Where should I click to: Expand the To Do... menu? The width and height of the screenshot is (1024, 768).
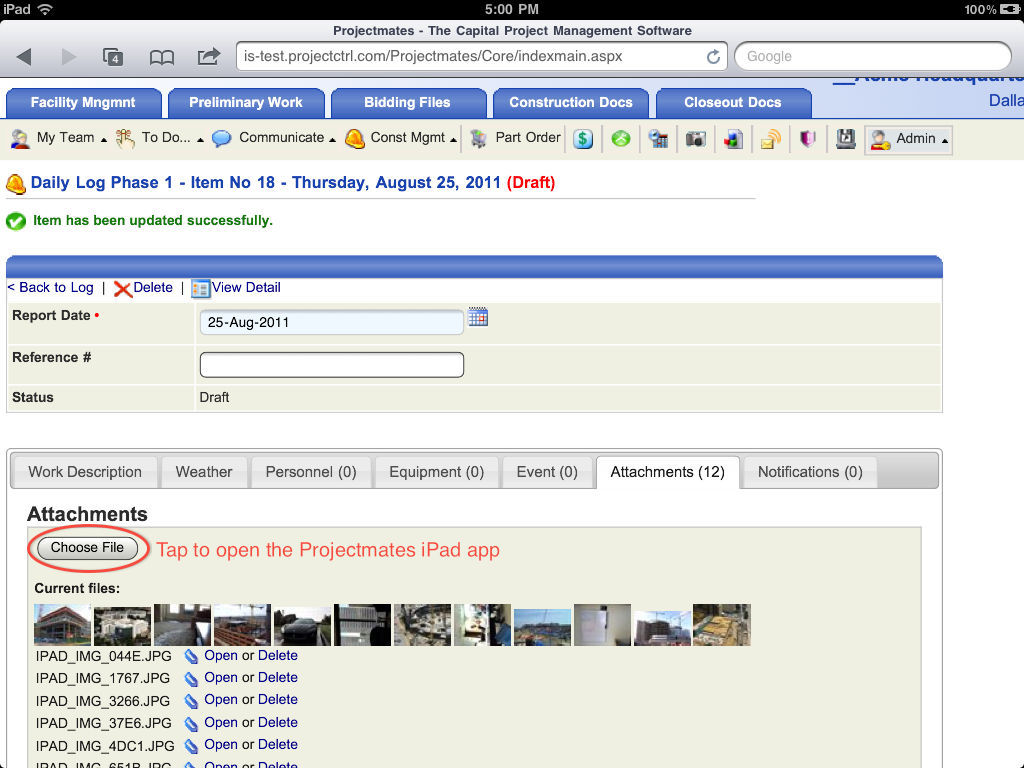click(x=159, y=138)
